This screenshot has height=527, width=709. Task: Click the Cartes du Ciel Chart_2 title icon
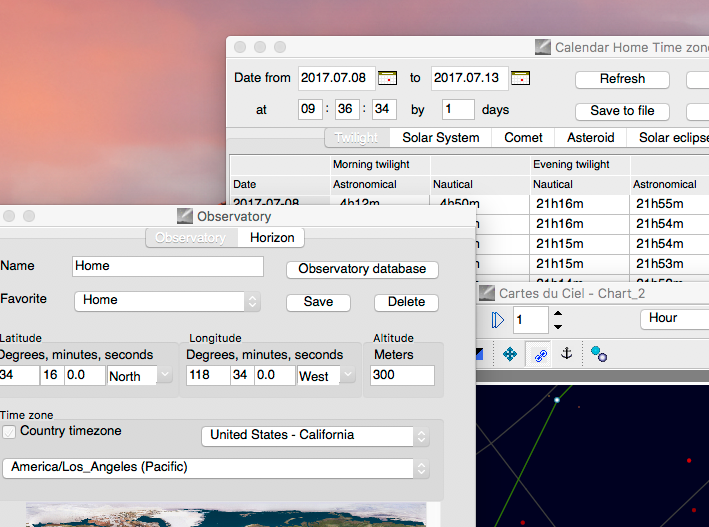tap(487, 294)
